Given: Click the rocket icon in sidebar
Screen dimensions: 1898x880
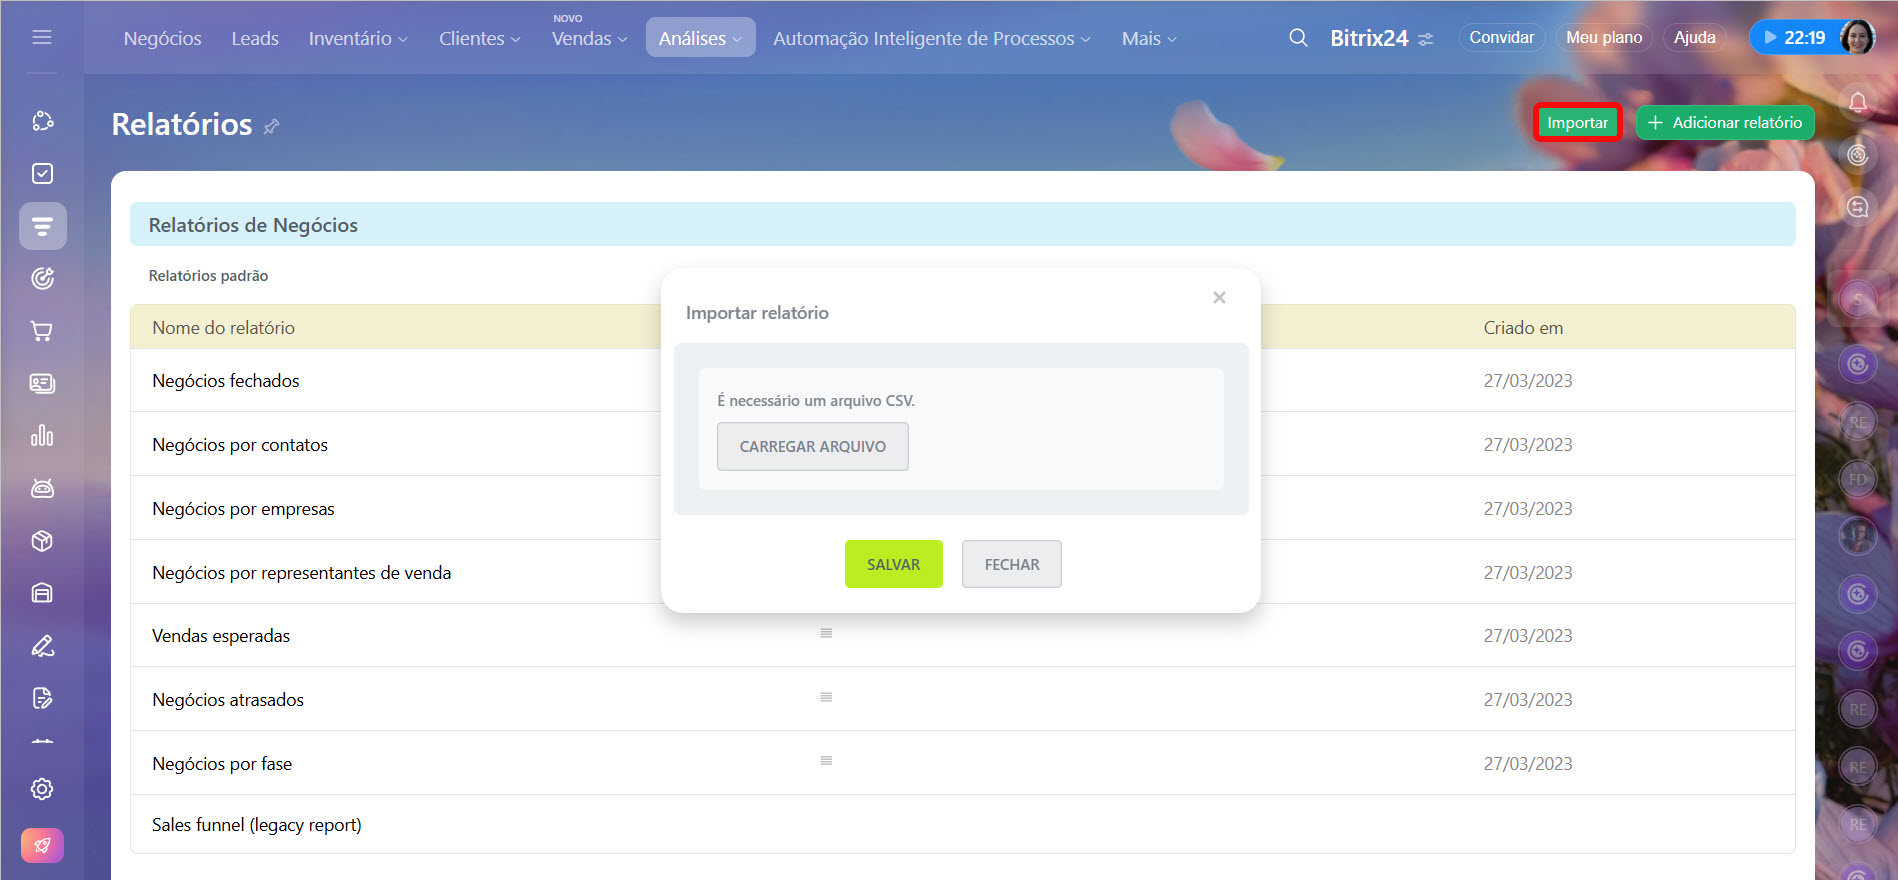Looking at the screenshot, I should pos(42,845).
